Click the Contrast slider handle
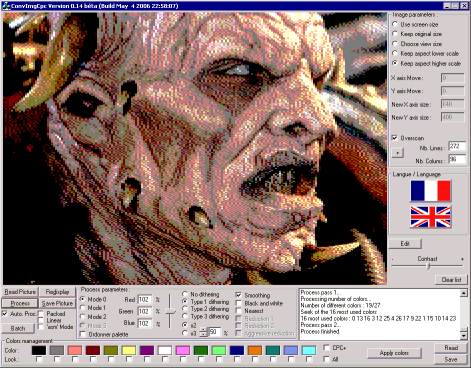 pyautogui.click(x=429, y=266)
